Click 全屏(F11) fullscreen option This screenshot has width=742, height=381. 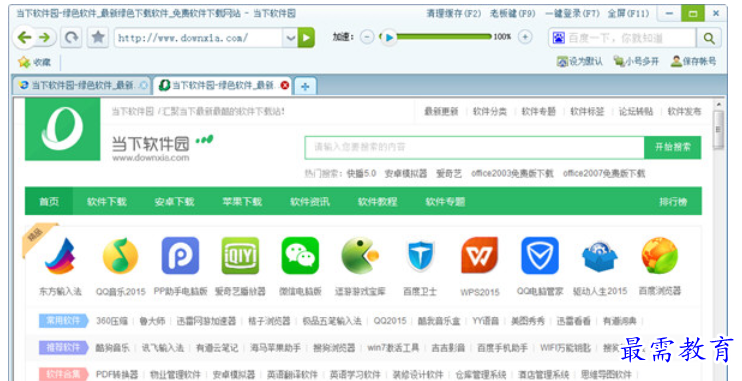pyautogui.click(x=628, y=14)
